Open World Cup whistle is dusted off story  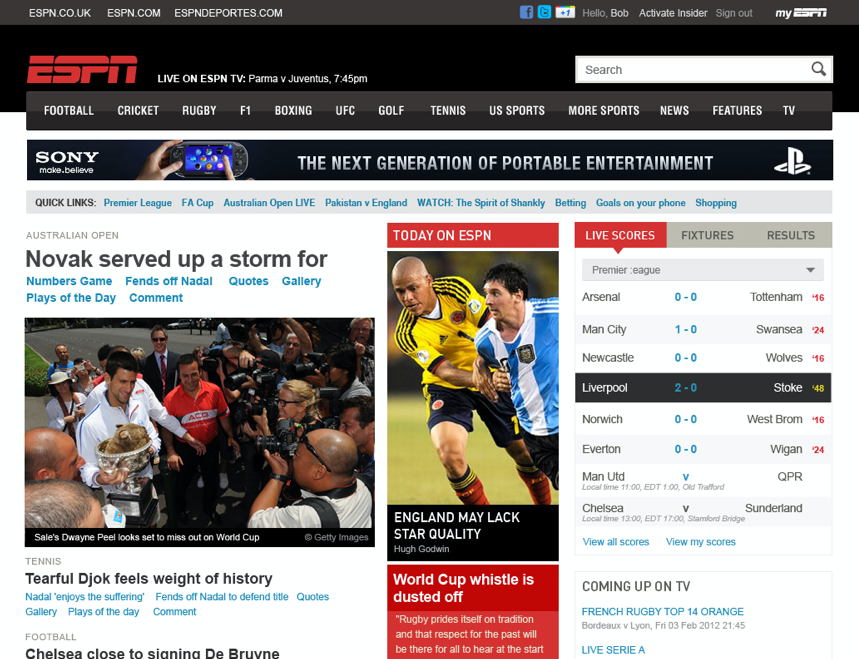[463, 588]
